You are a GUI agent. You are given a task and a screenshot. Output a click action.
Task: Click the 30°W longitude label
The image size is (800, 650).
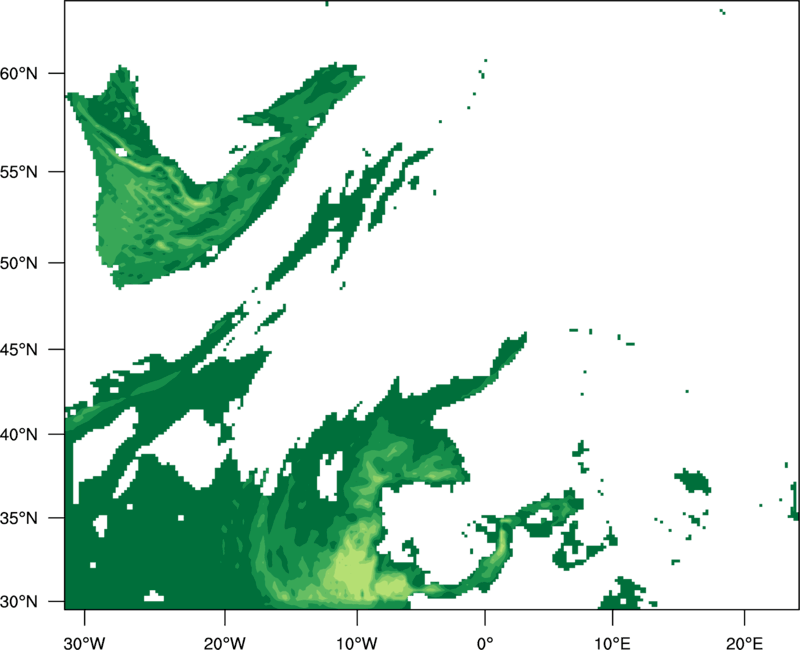[x=85, y=643]
